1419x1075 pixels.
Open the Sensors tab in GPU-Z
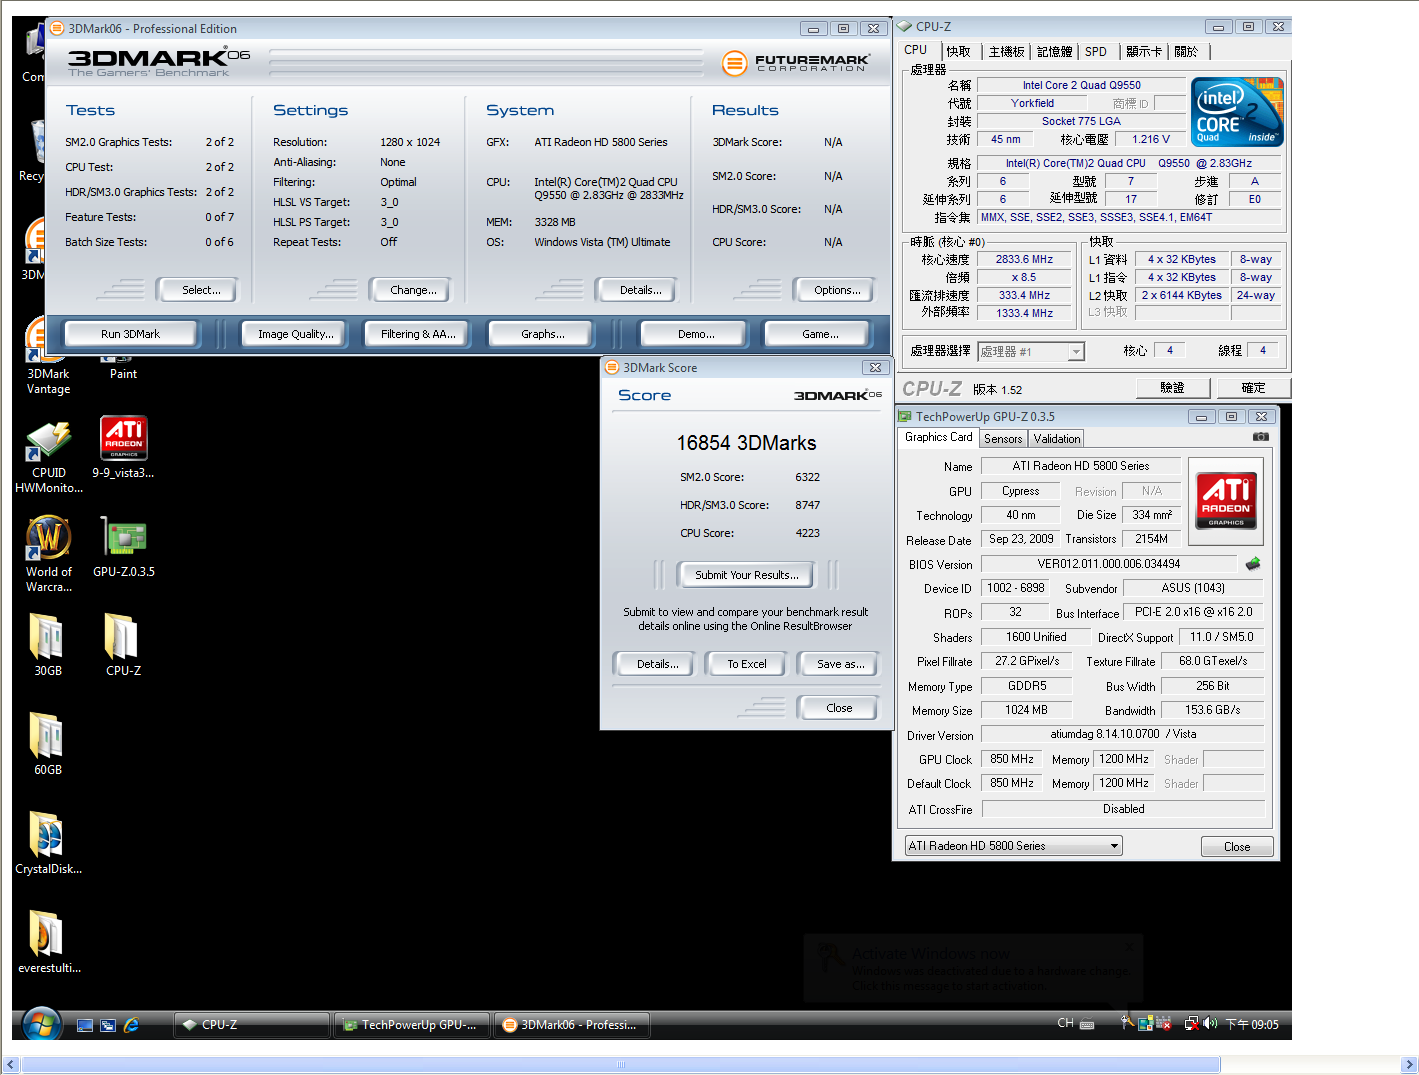[x=1003, y=439]
